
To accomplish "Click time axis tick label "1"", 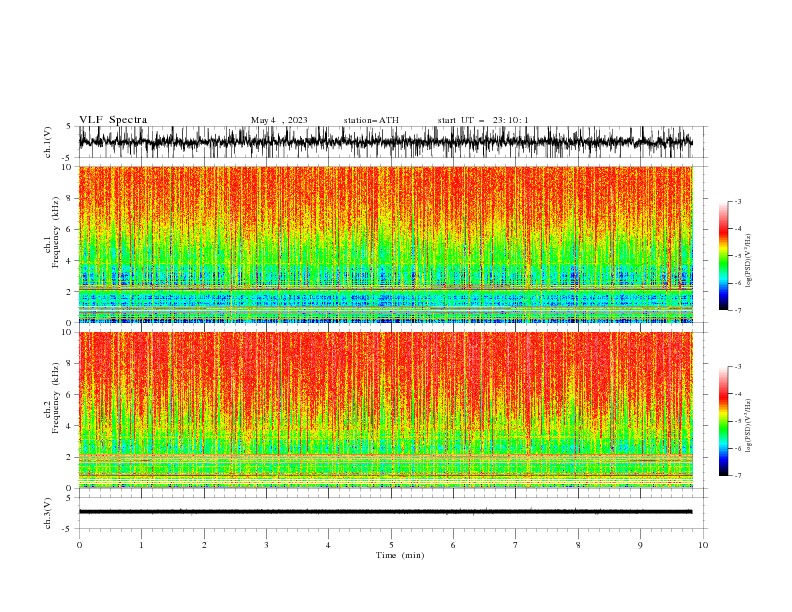I will 141,545.
